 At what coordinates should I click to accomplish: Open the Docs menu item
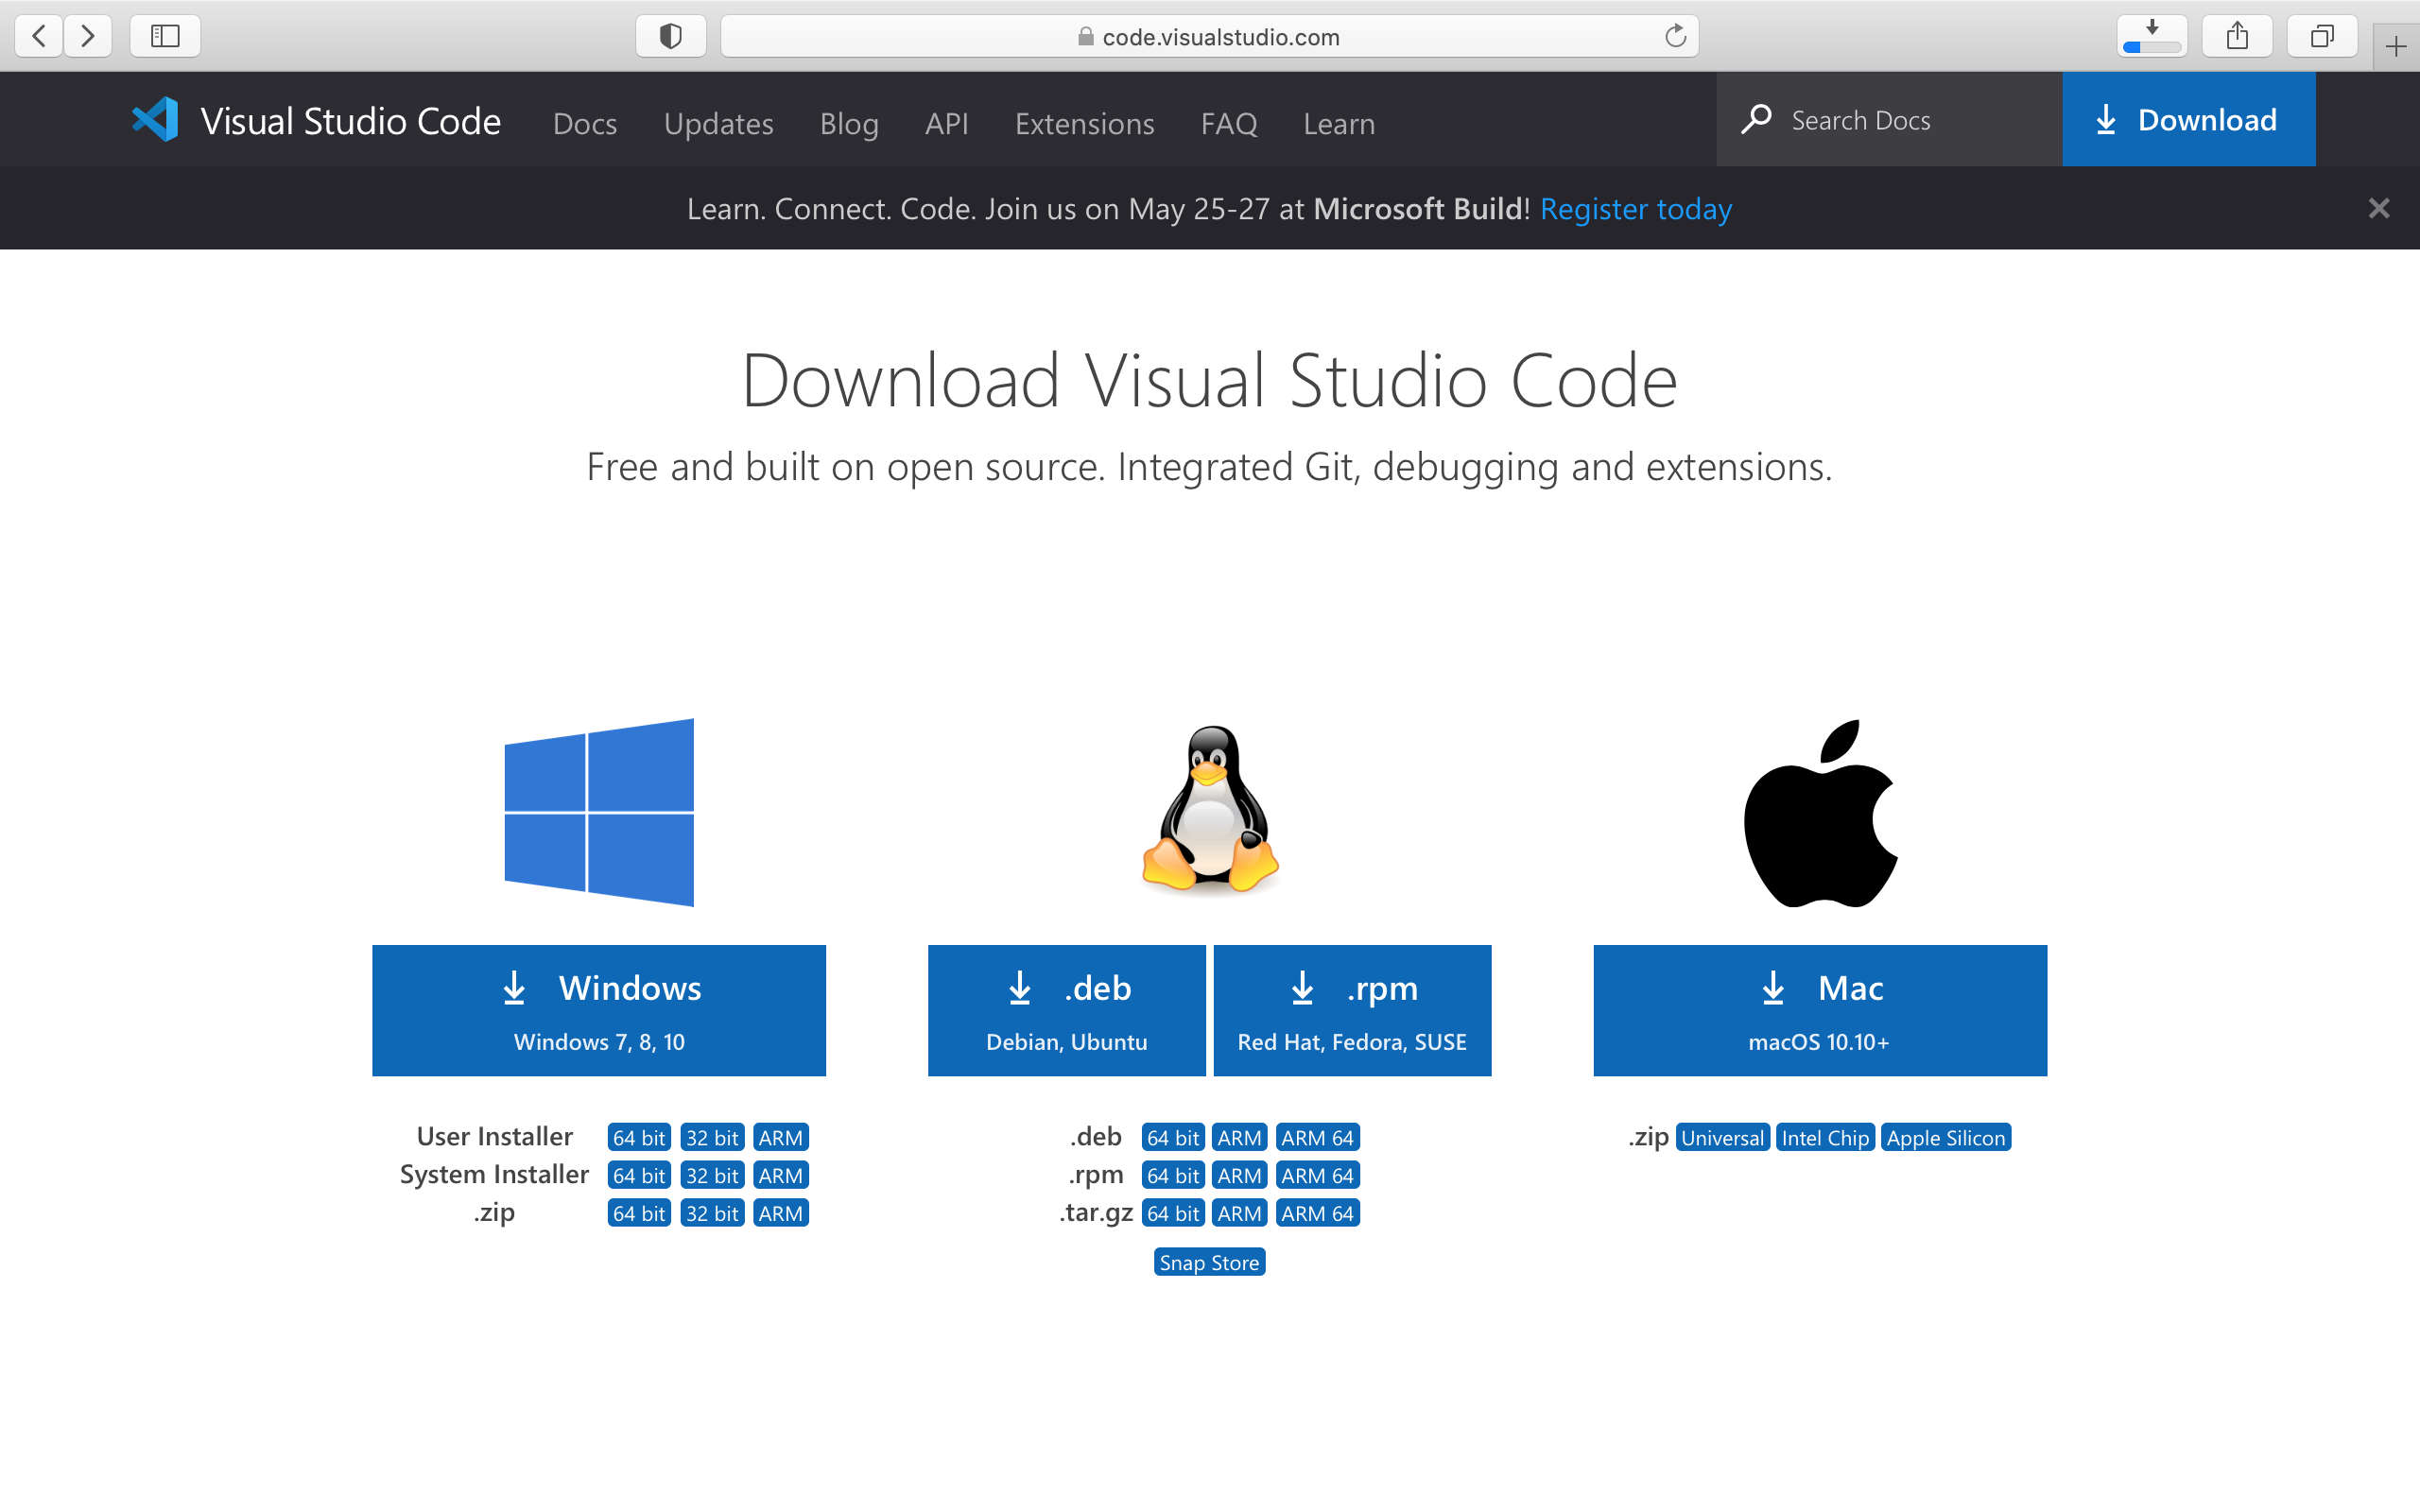coord(585,122)
